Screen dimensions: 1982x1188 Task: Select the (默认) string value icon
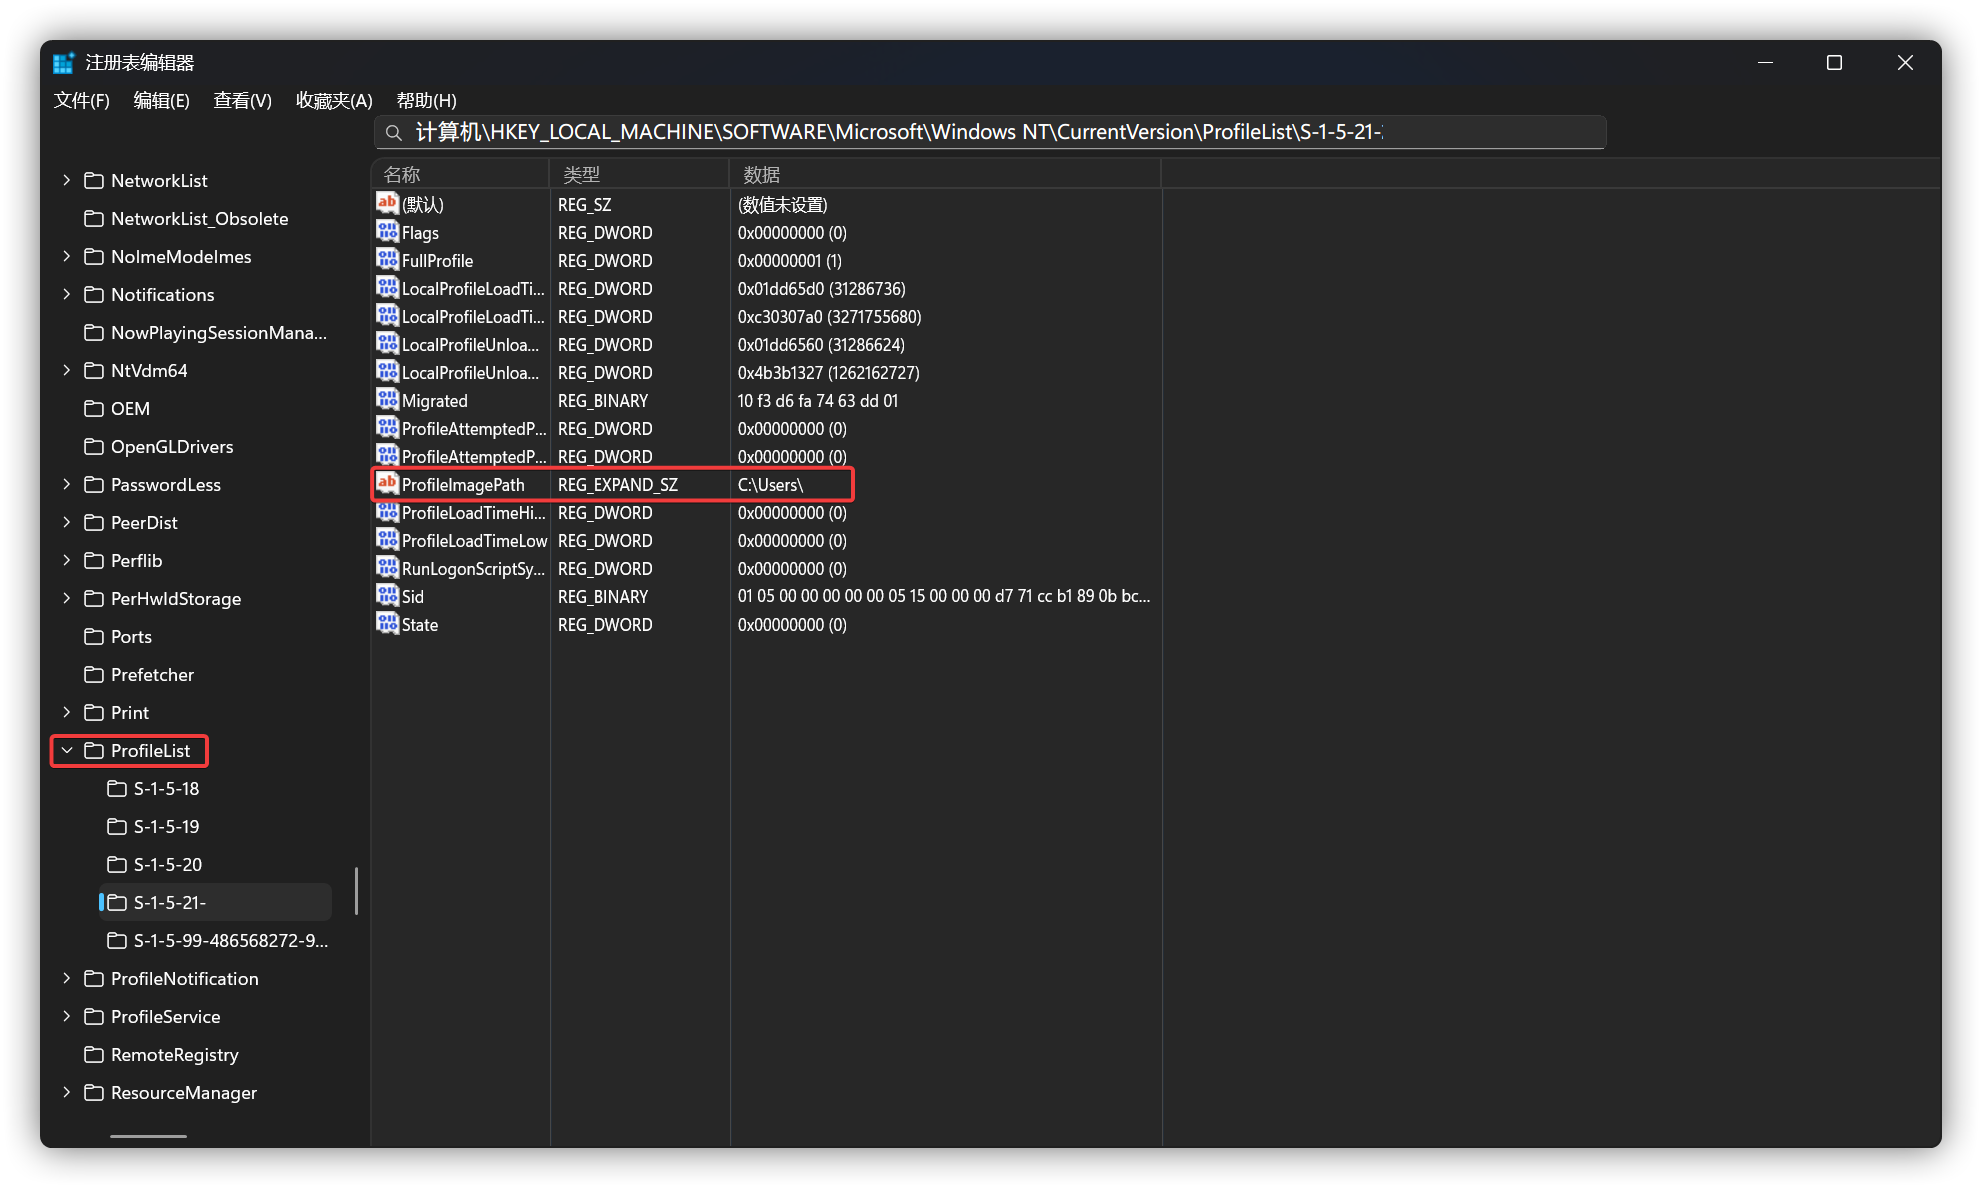pos(387,203)
